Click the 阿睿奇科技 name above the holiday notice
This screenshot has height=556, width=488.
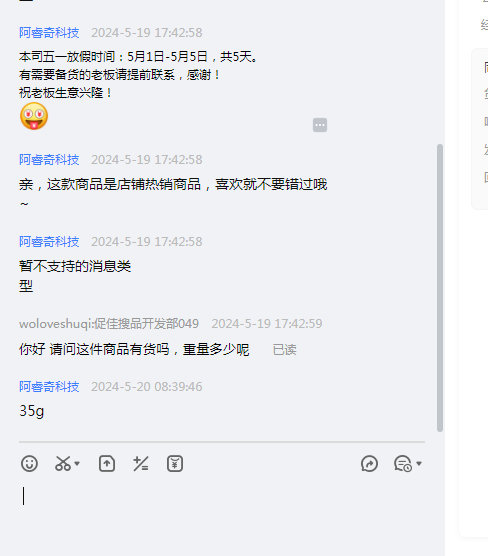tap(49, 33)
